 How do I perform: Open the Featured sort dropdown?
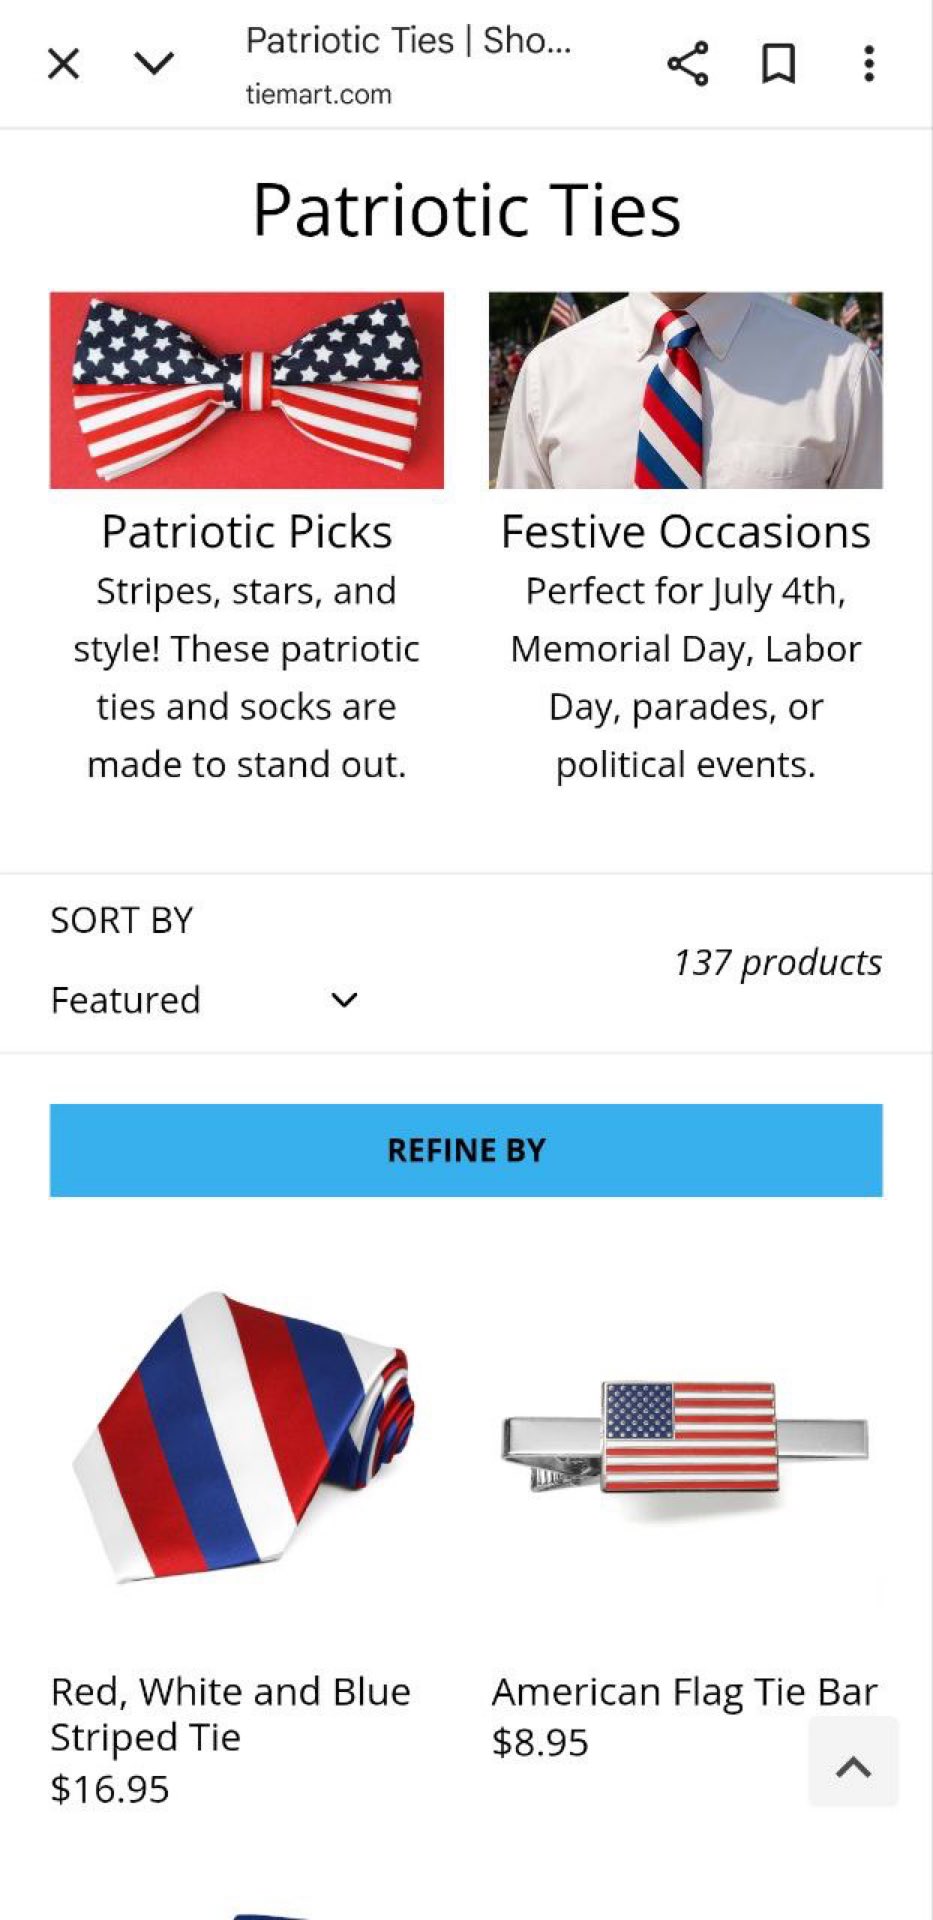click(205, 1000)
